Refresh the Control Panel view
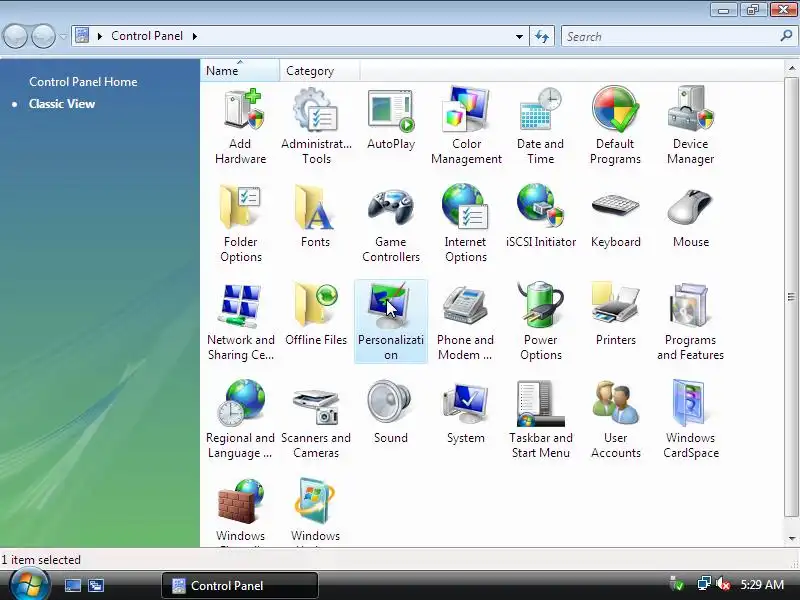Screen dimensions: 800x600 pos(542,36)
